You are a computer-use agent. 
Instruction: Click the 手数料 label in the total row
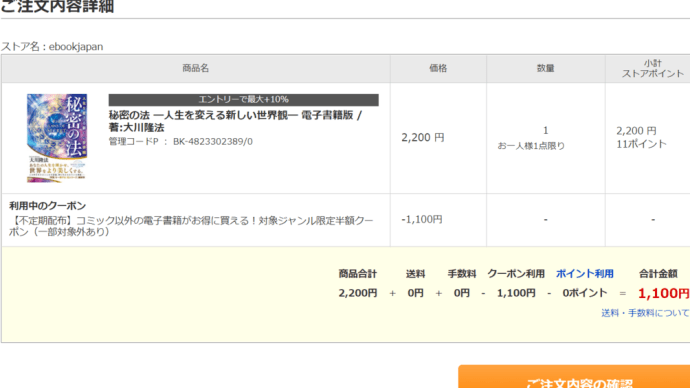coord(462,274)
